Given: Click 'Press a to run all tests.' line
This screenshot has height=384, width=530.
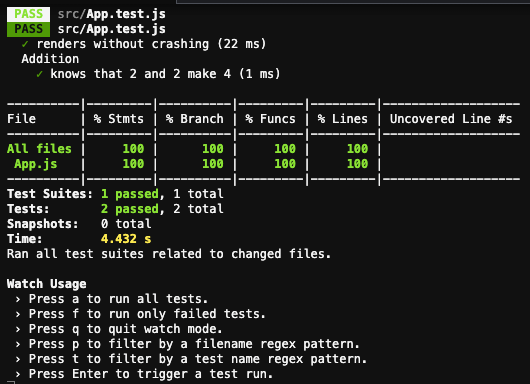Looking at the screenshot, I should 118,299.
